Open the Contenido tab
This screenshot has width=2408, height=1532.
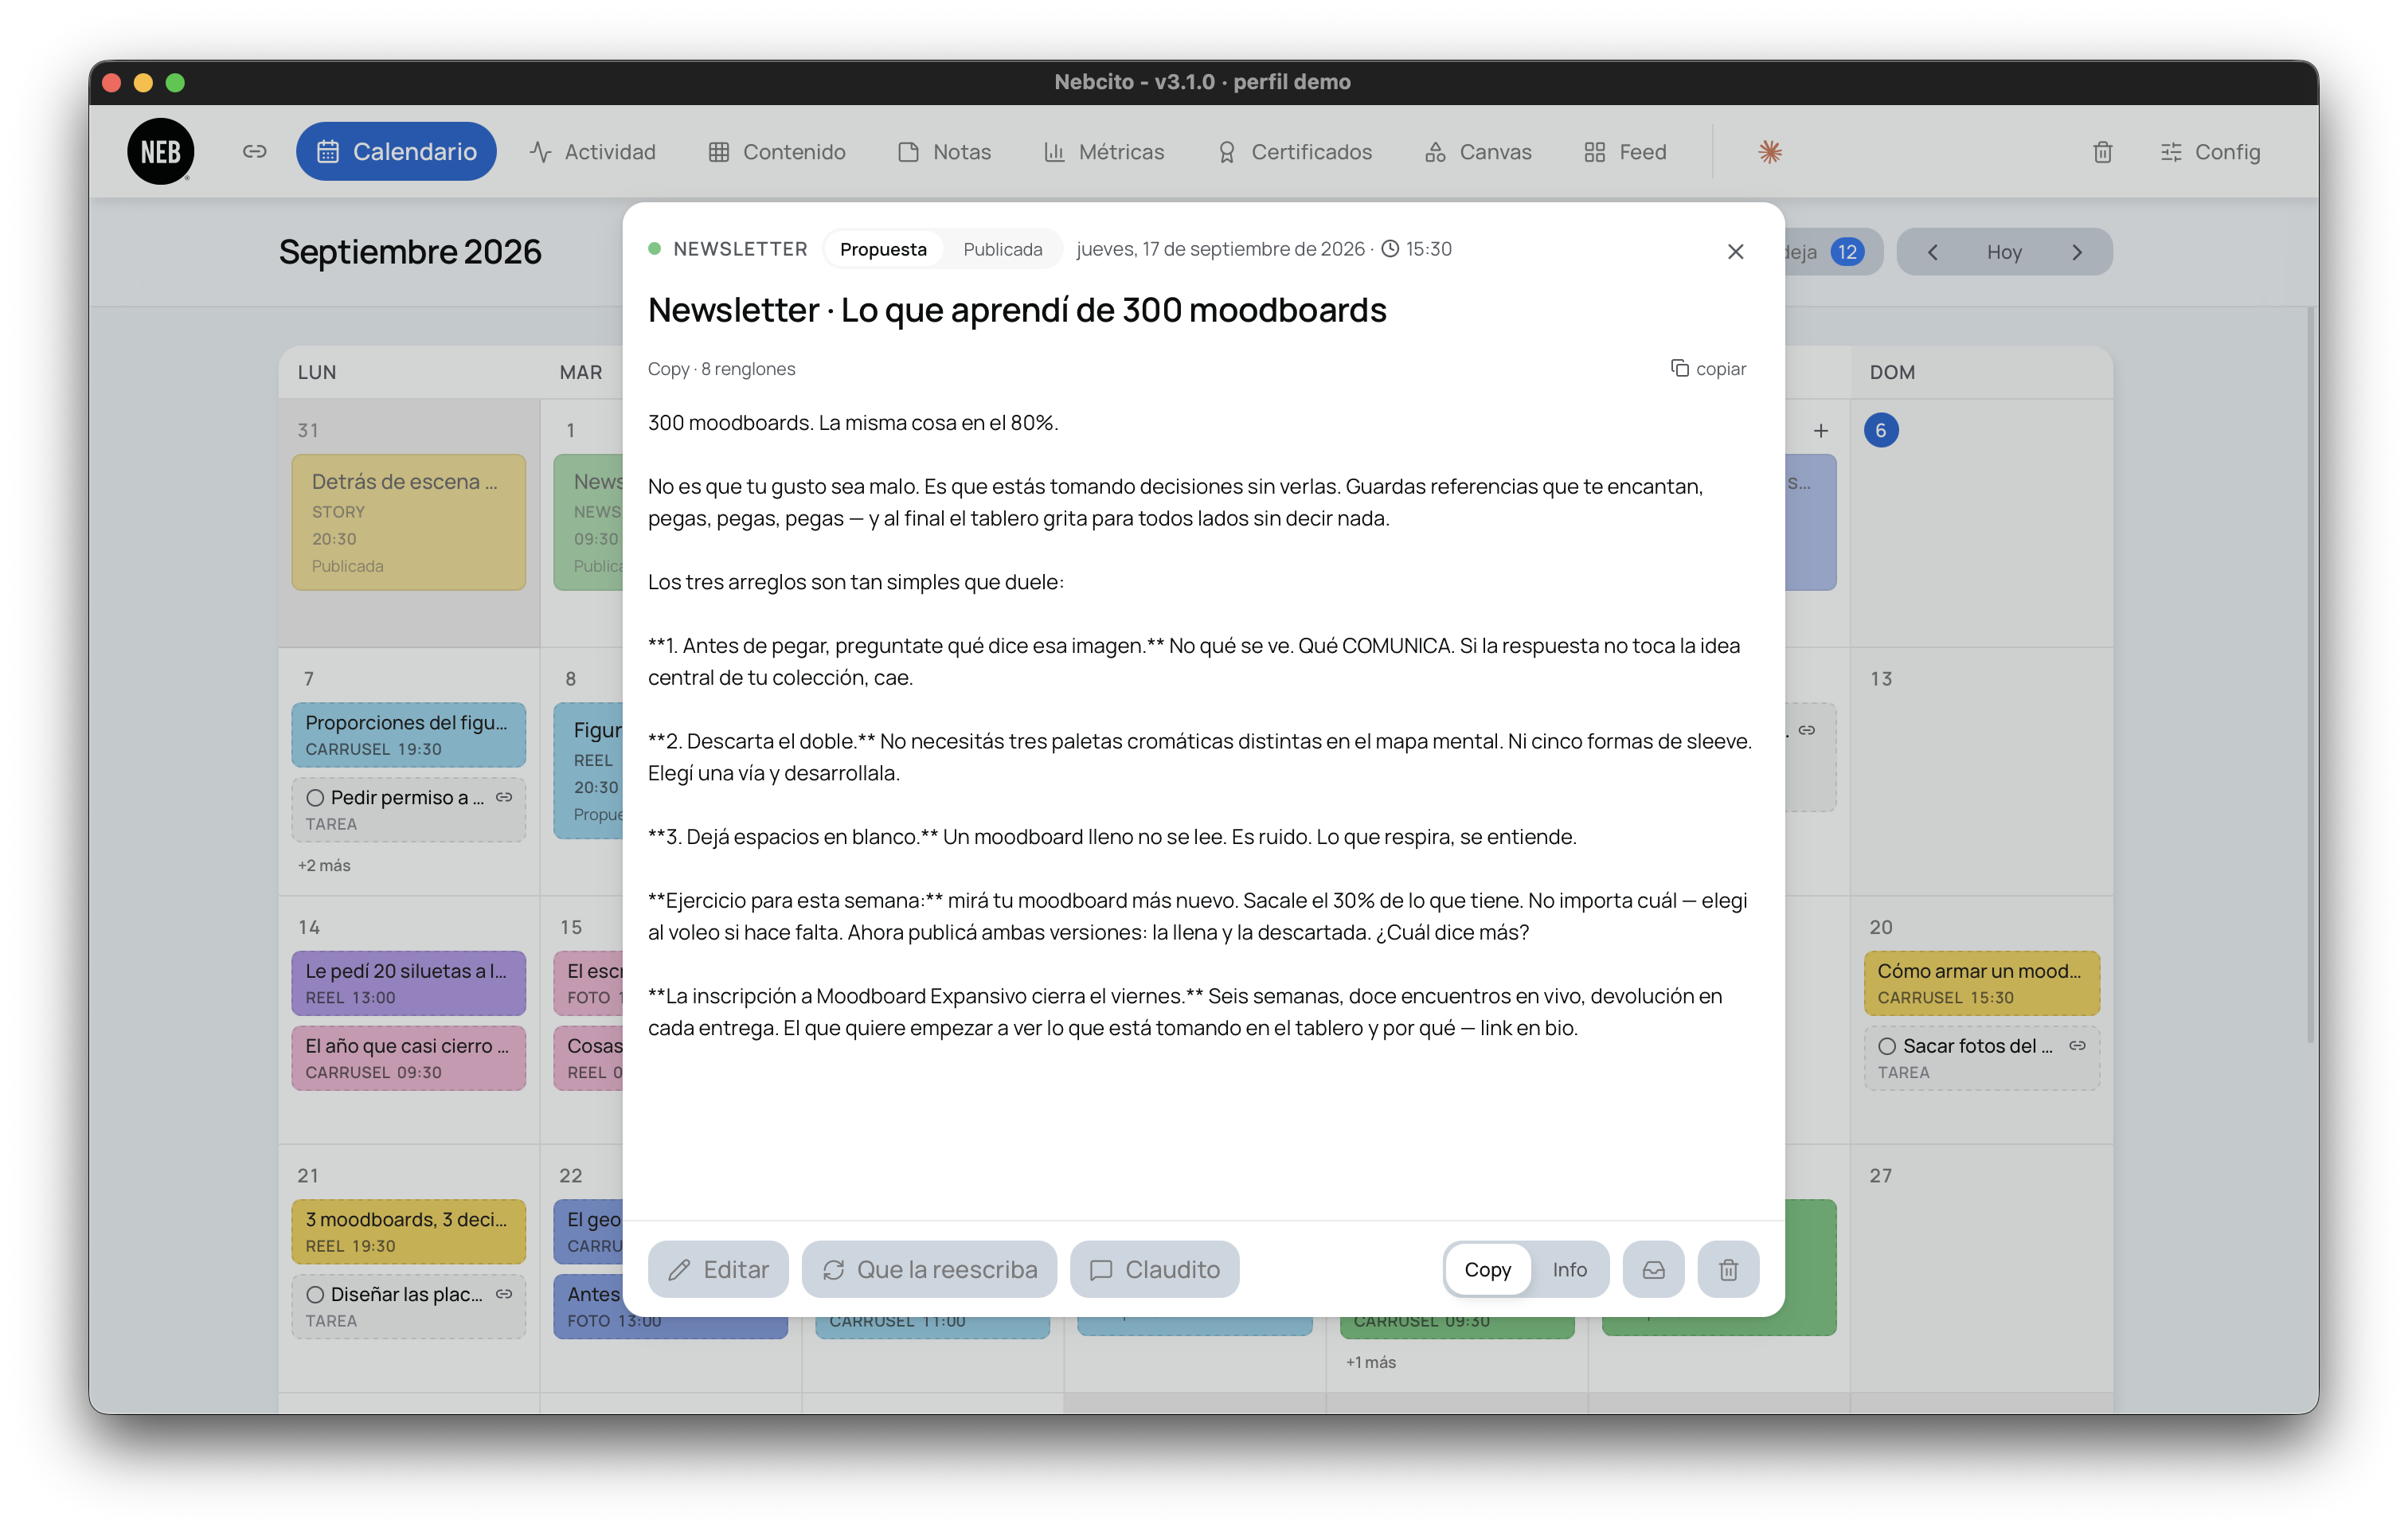pyautogui.click(x=777, y=152)
